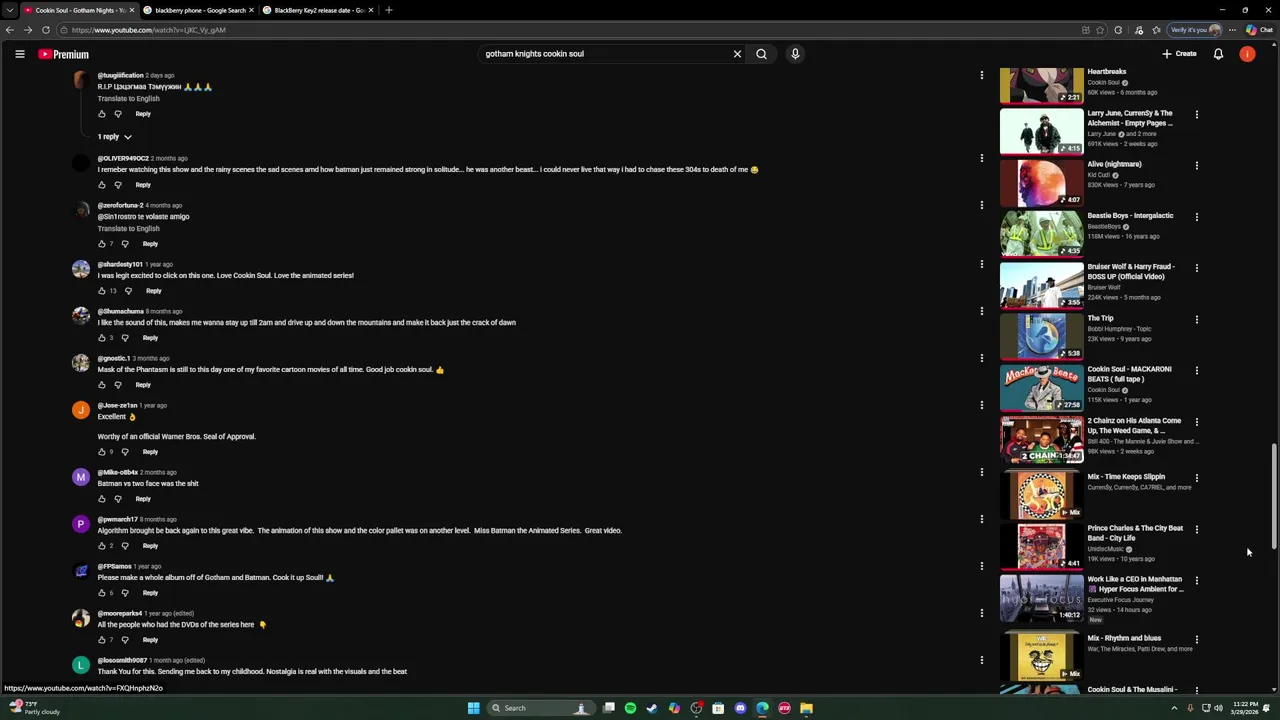This screenshot has width=1280, height=720.
Task: Open the taskbar clock and date
Action: point(1245,708)
